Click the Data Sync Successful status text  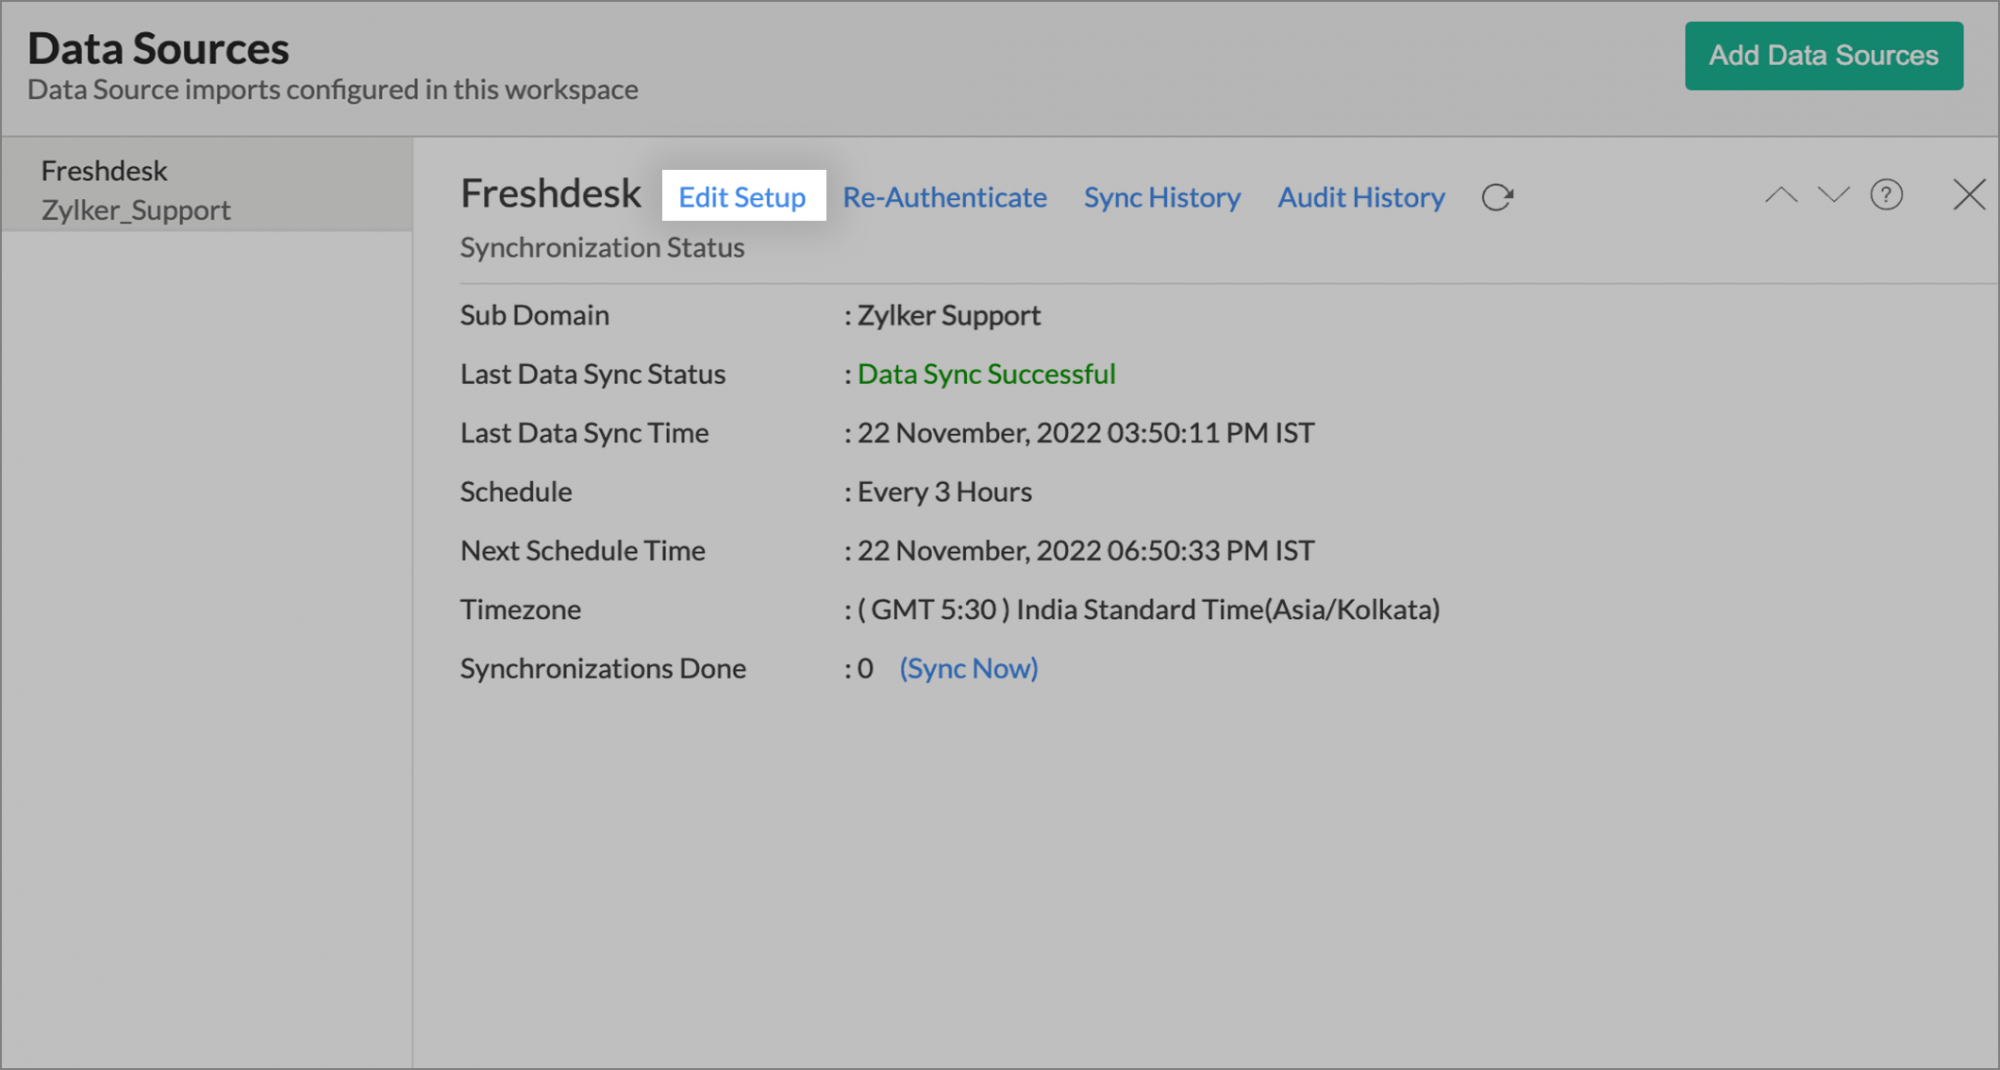tap(986, 374)
